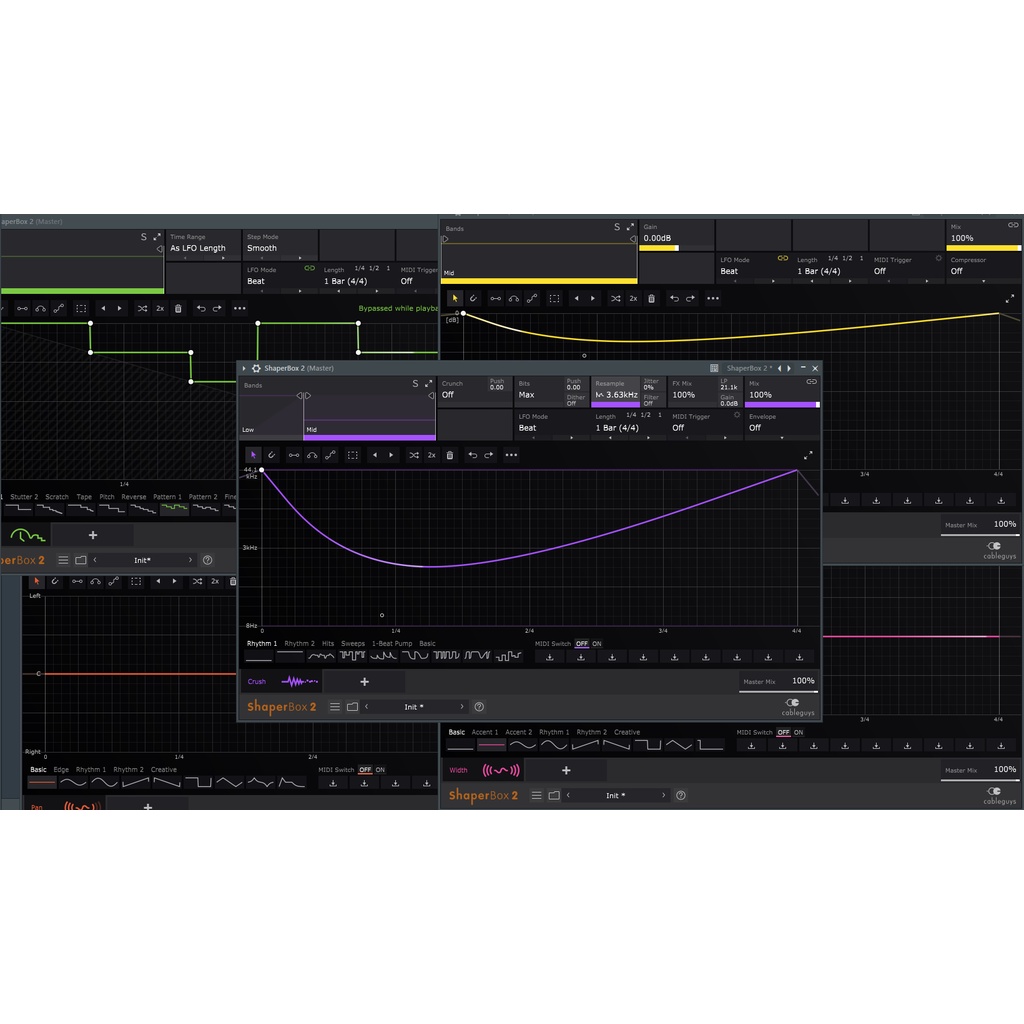1024x1024 pixels.
Task: Open the help question mark in the Crush window
Action: (479, 707)
